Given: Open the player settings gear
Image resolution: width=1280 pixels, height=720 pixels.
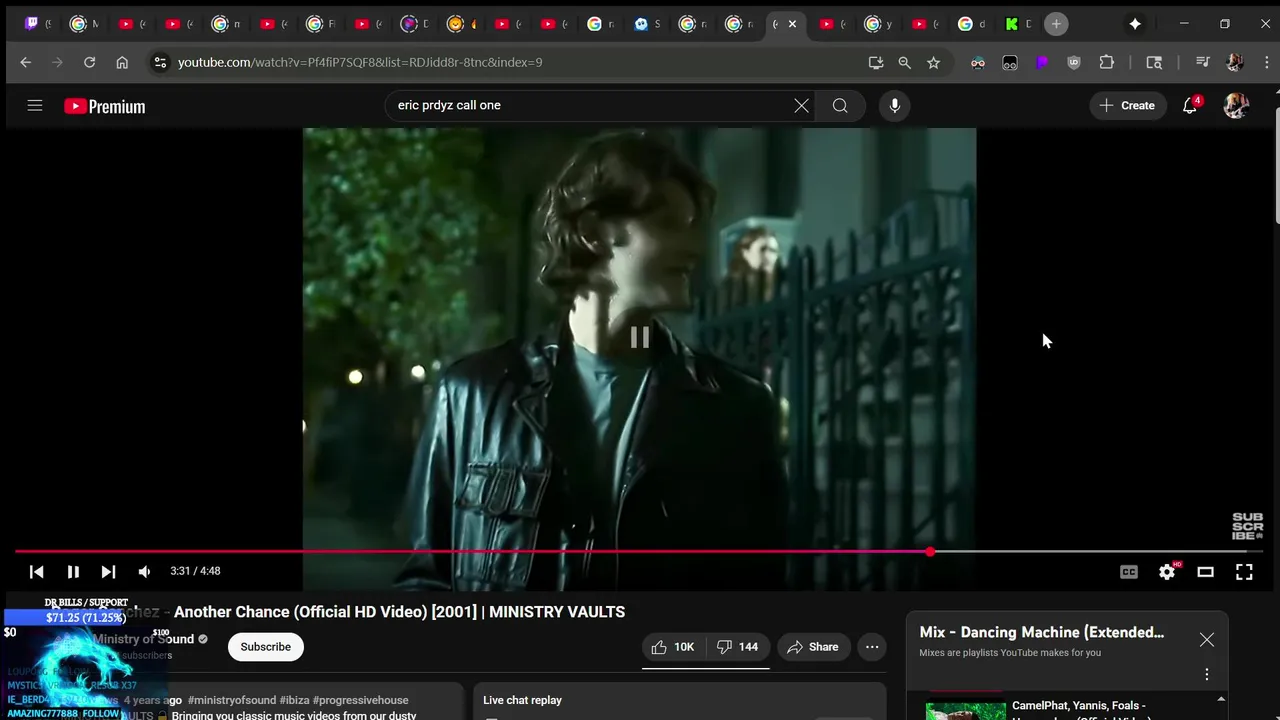Looking at the screenshot, I should [x=1167, y=571].
